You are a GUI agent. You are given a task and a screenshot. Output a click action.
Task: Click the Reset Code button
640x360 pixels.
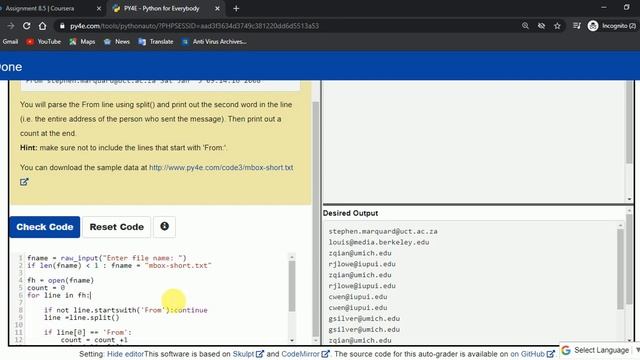(x=117, y=227)
